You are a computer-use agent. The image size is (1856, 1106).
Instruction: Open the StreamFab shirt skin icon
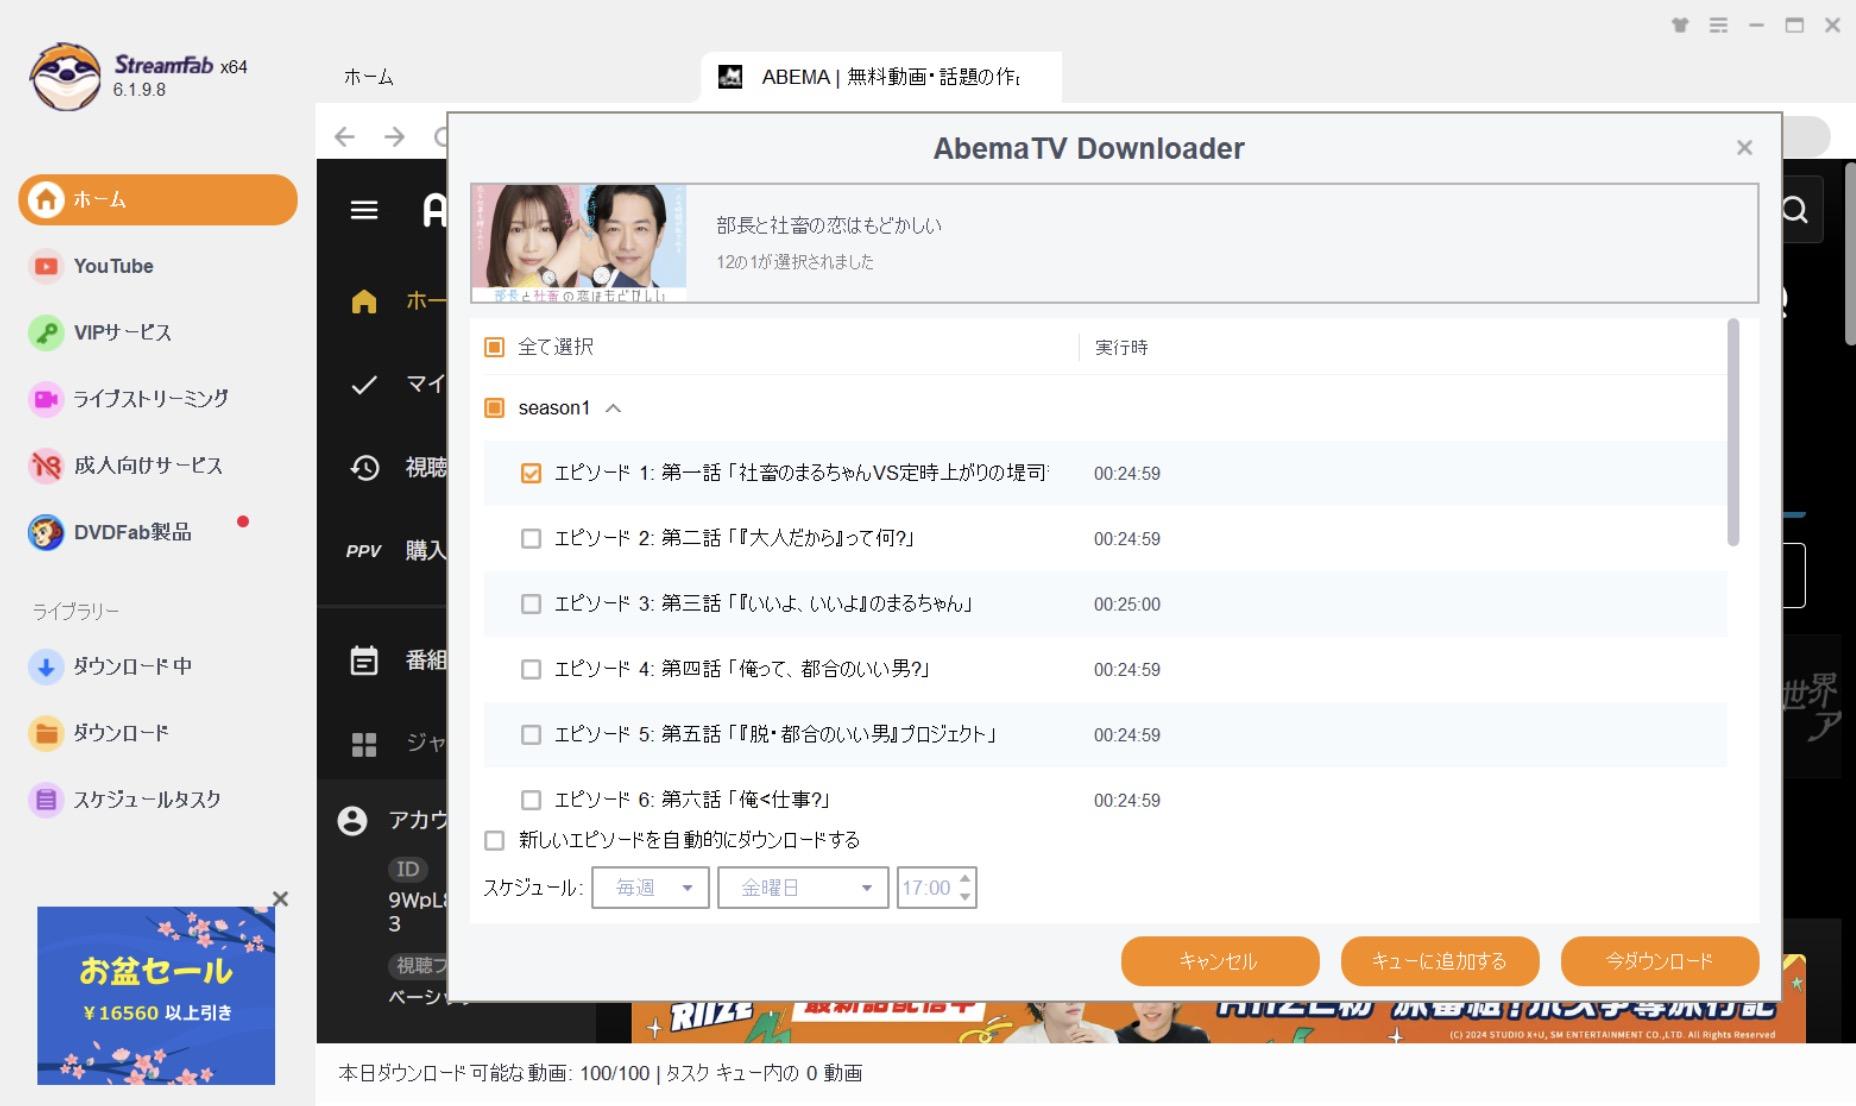click(1680, 25)
